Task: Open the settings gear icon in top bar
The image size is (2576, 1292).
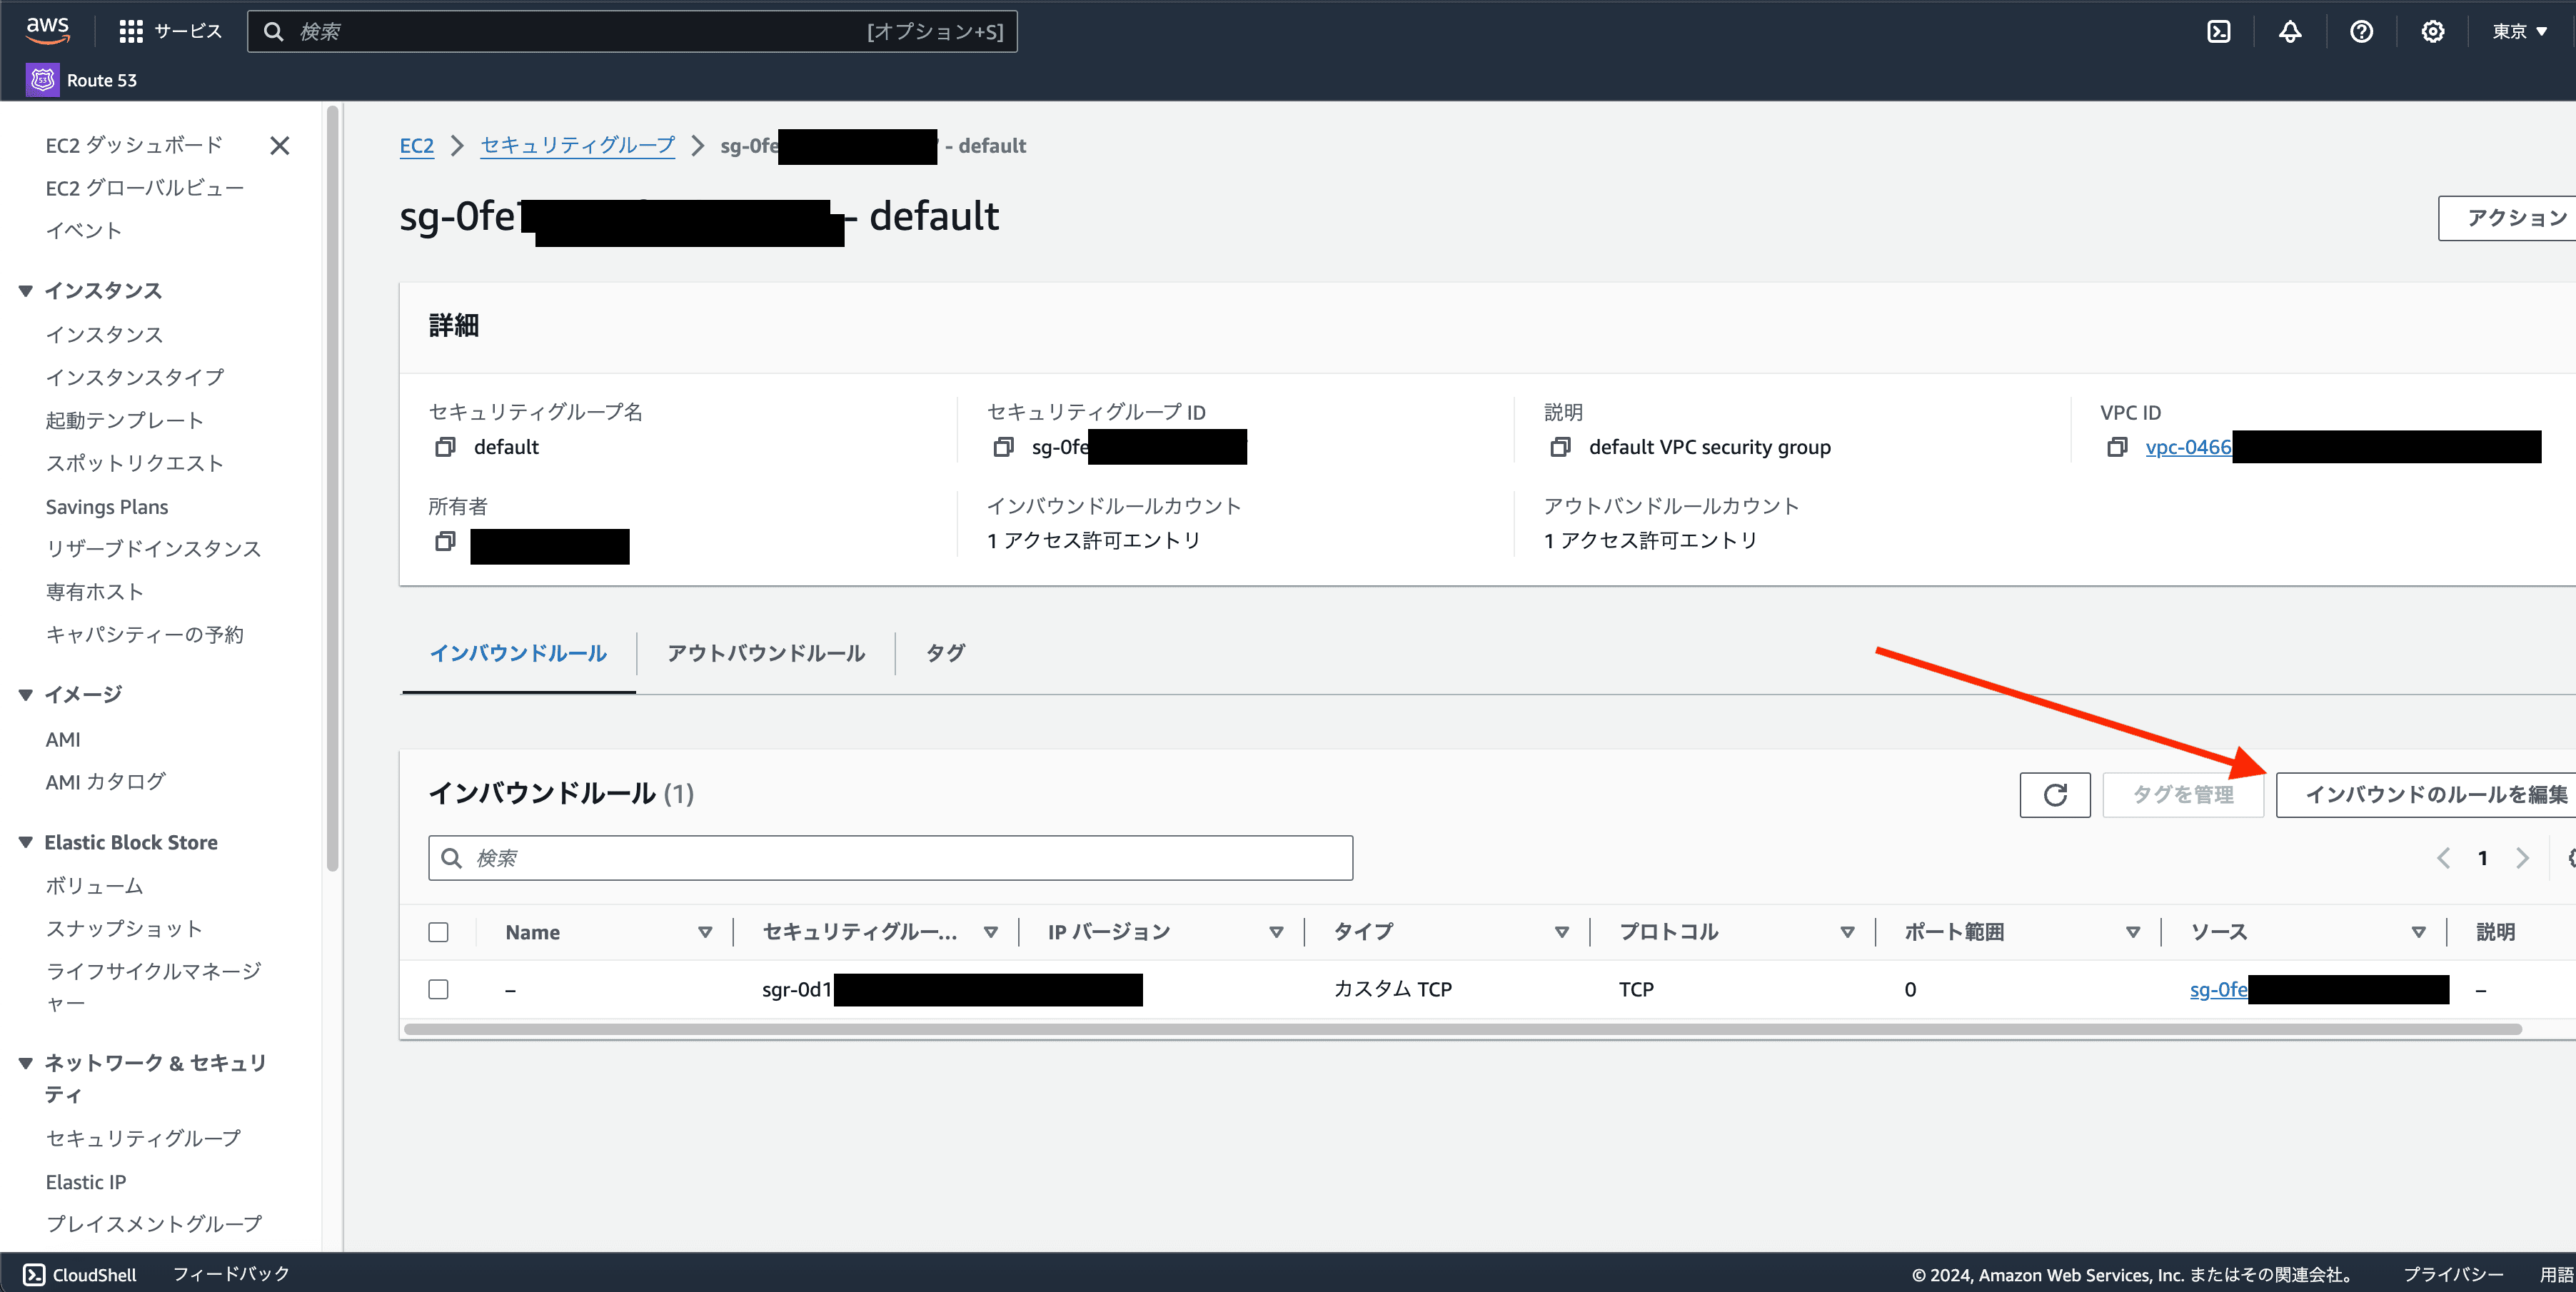Action: pyautogui.click(x=2432, y=32)
